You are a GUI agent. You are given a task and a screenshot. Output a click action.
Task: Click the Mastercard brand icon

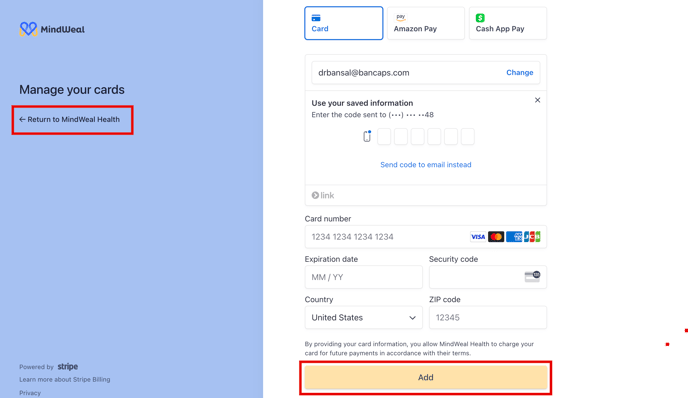coord(496,237)
